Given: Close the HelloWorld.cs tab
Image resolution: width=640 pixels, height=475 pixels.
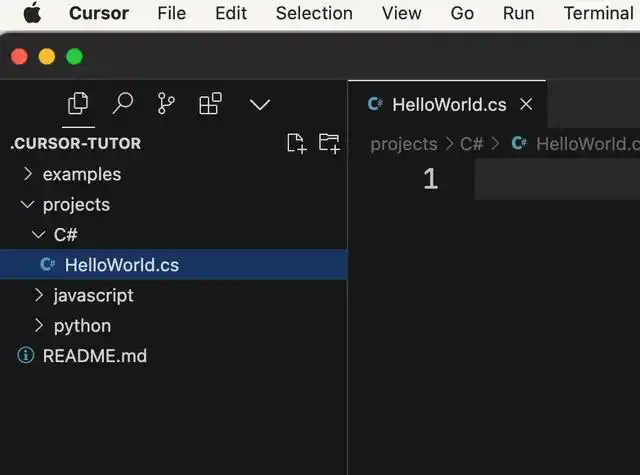Looking at the screenshot, I should point(526,104).
